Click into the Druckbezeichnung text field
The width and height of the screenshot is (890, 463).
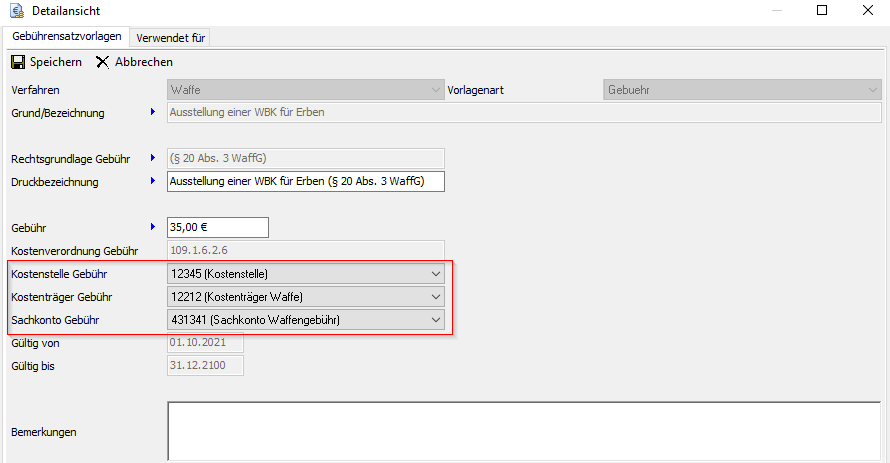pyautogui.click(x=305, y=181)
